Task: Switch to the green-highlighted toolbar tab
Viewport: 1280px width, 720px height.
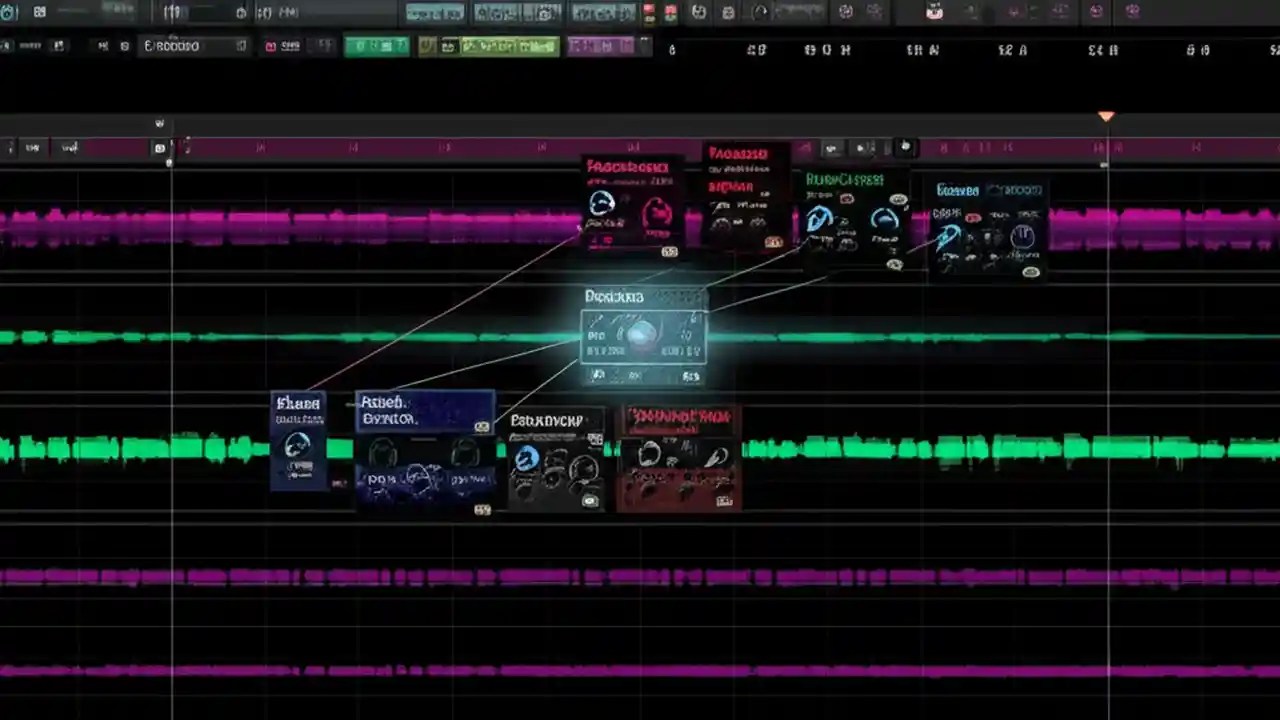Action: point(377,46)
